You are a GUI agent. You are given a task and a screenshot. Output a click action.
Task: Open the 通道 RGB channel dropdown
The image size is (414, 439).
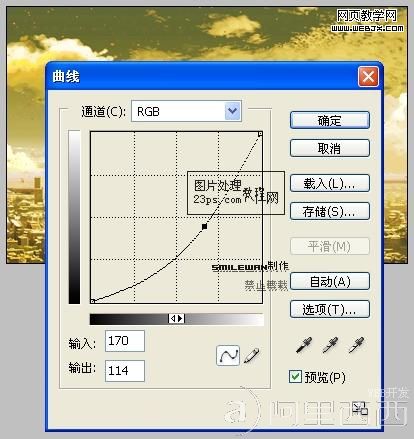(186, 111)
